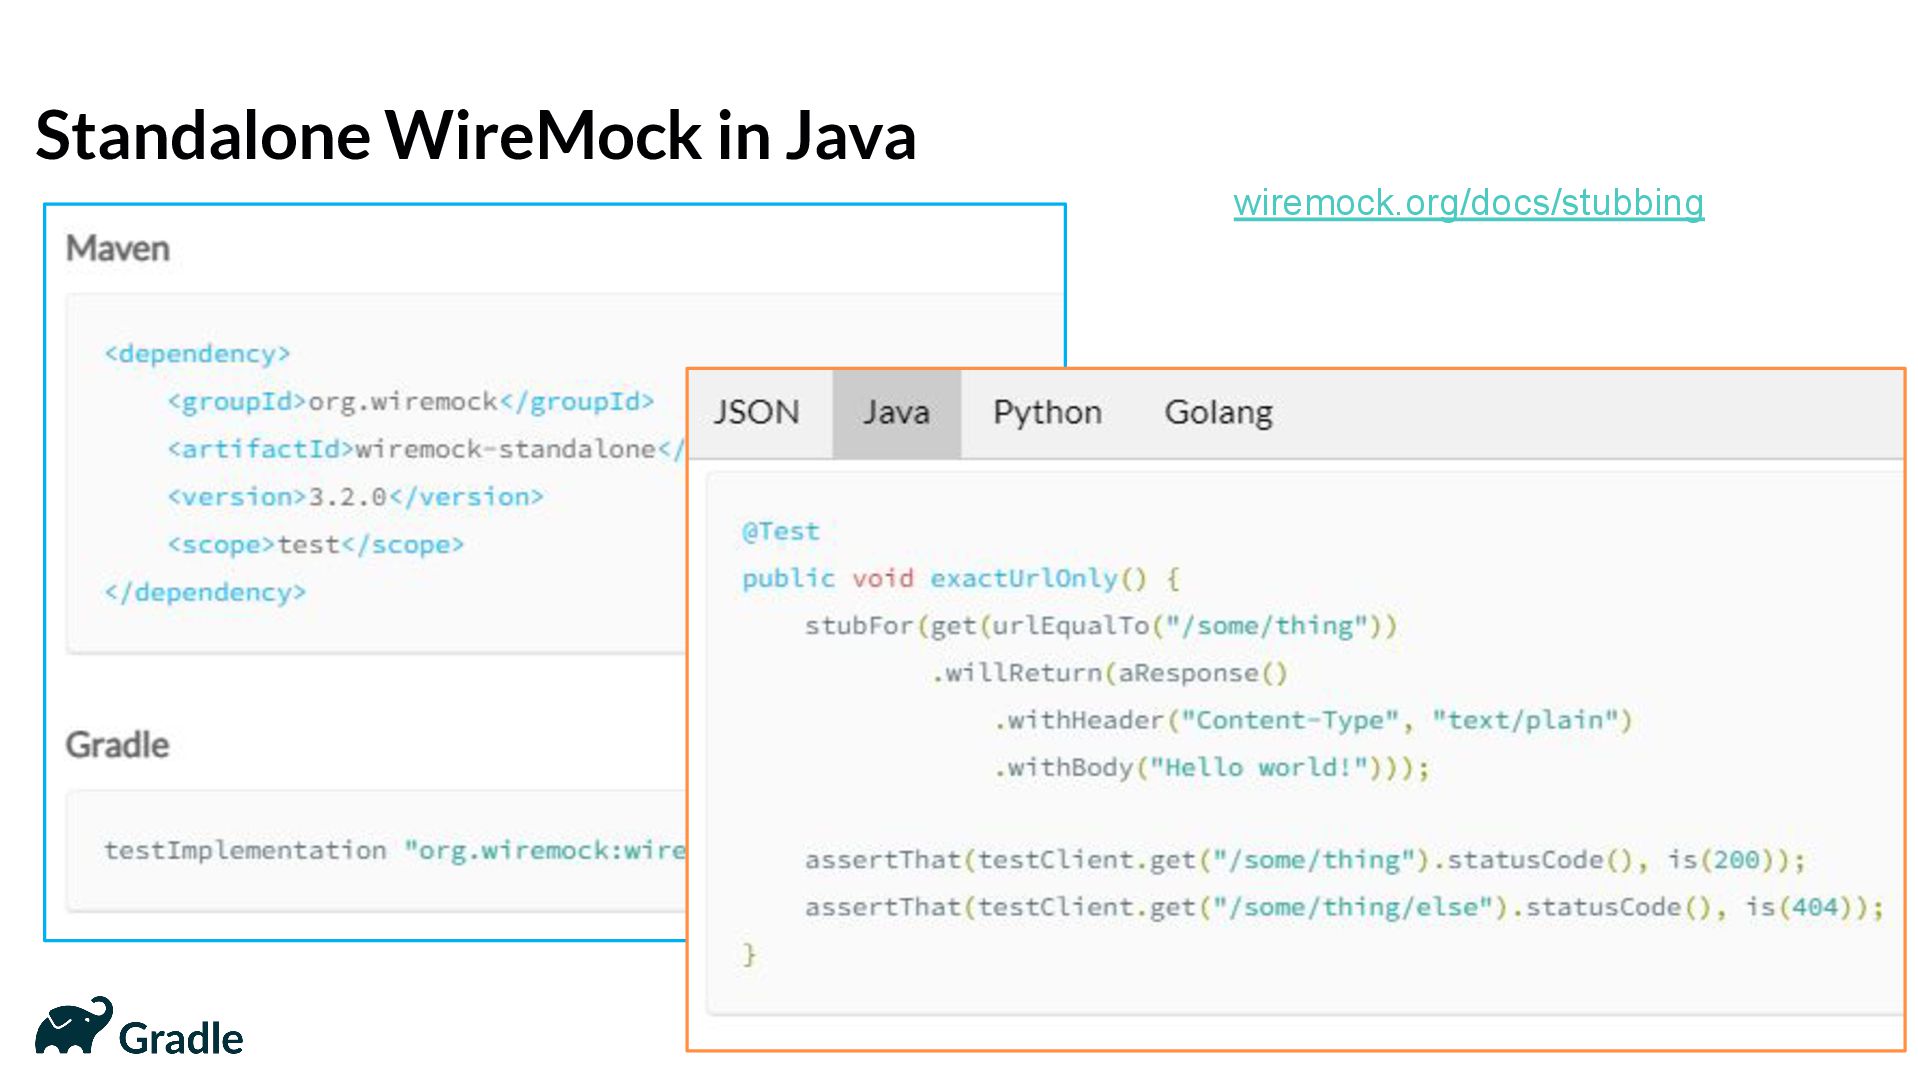Click the .withHeader Content-Type line

click(1313, 720)
